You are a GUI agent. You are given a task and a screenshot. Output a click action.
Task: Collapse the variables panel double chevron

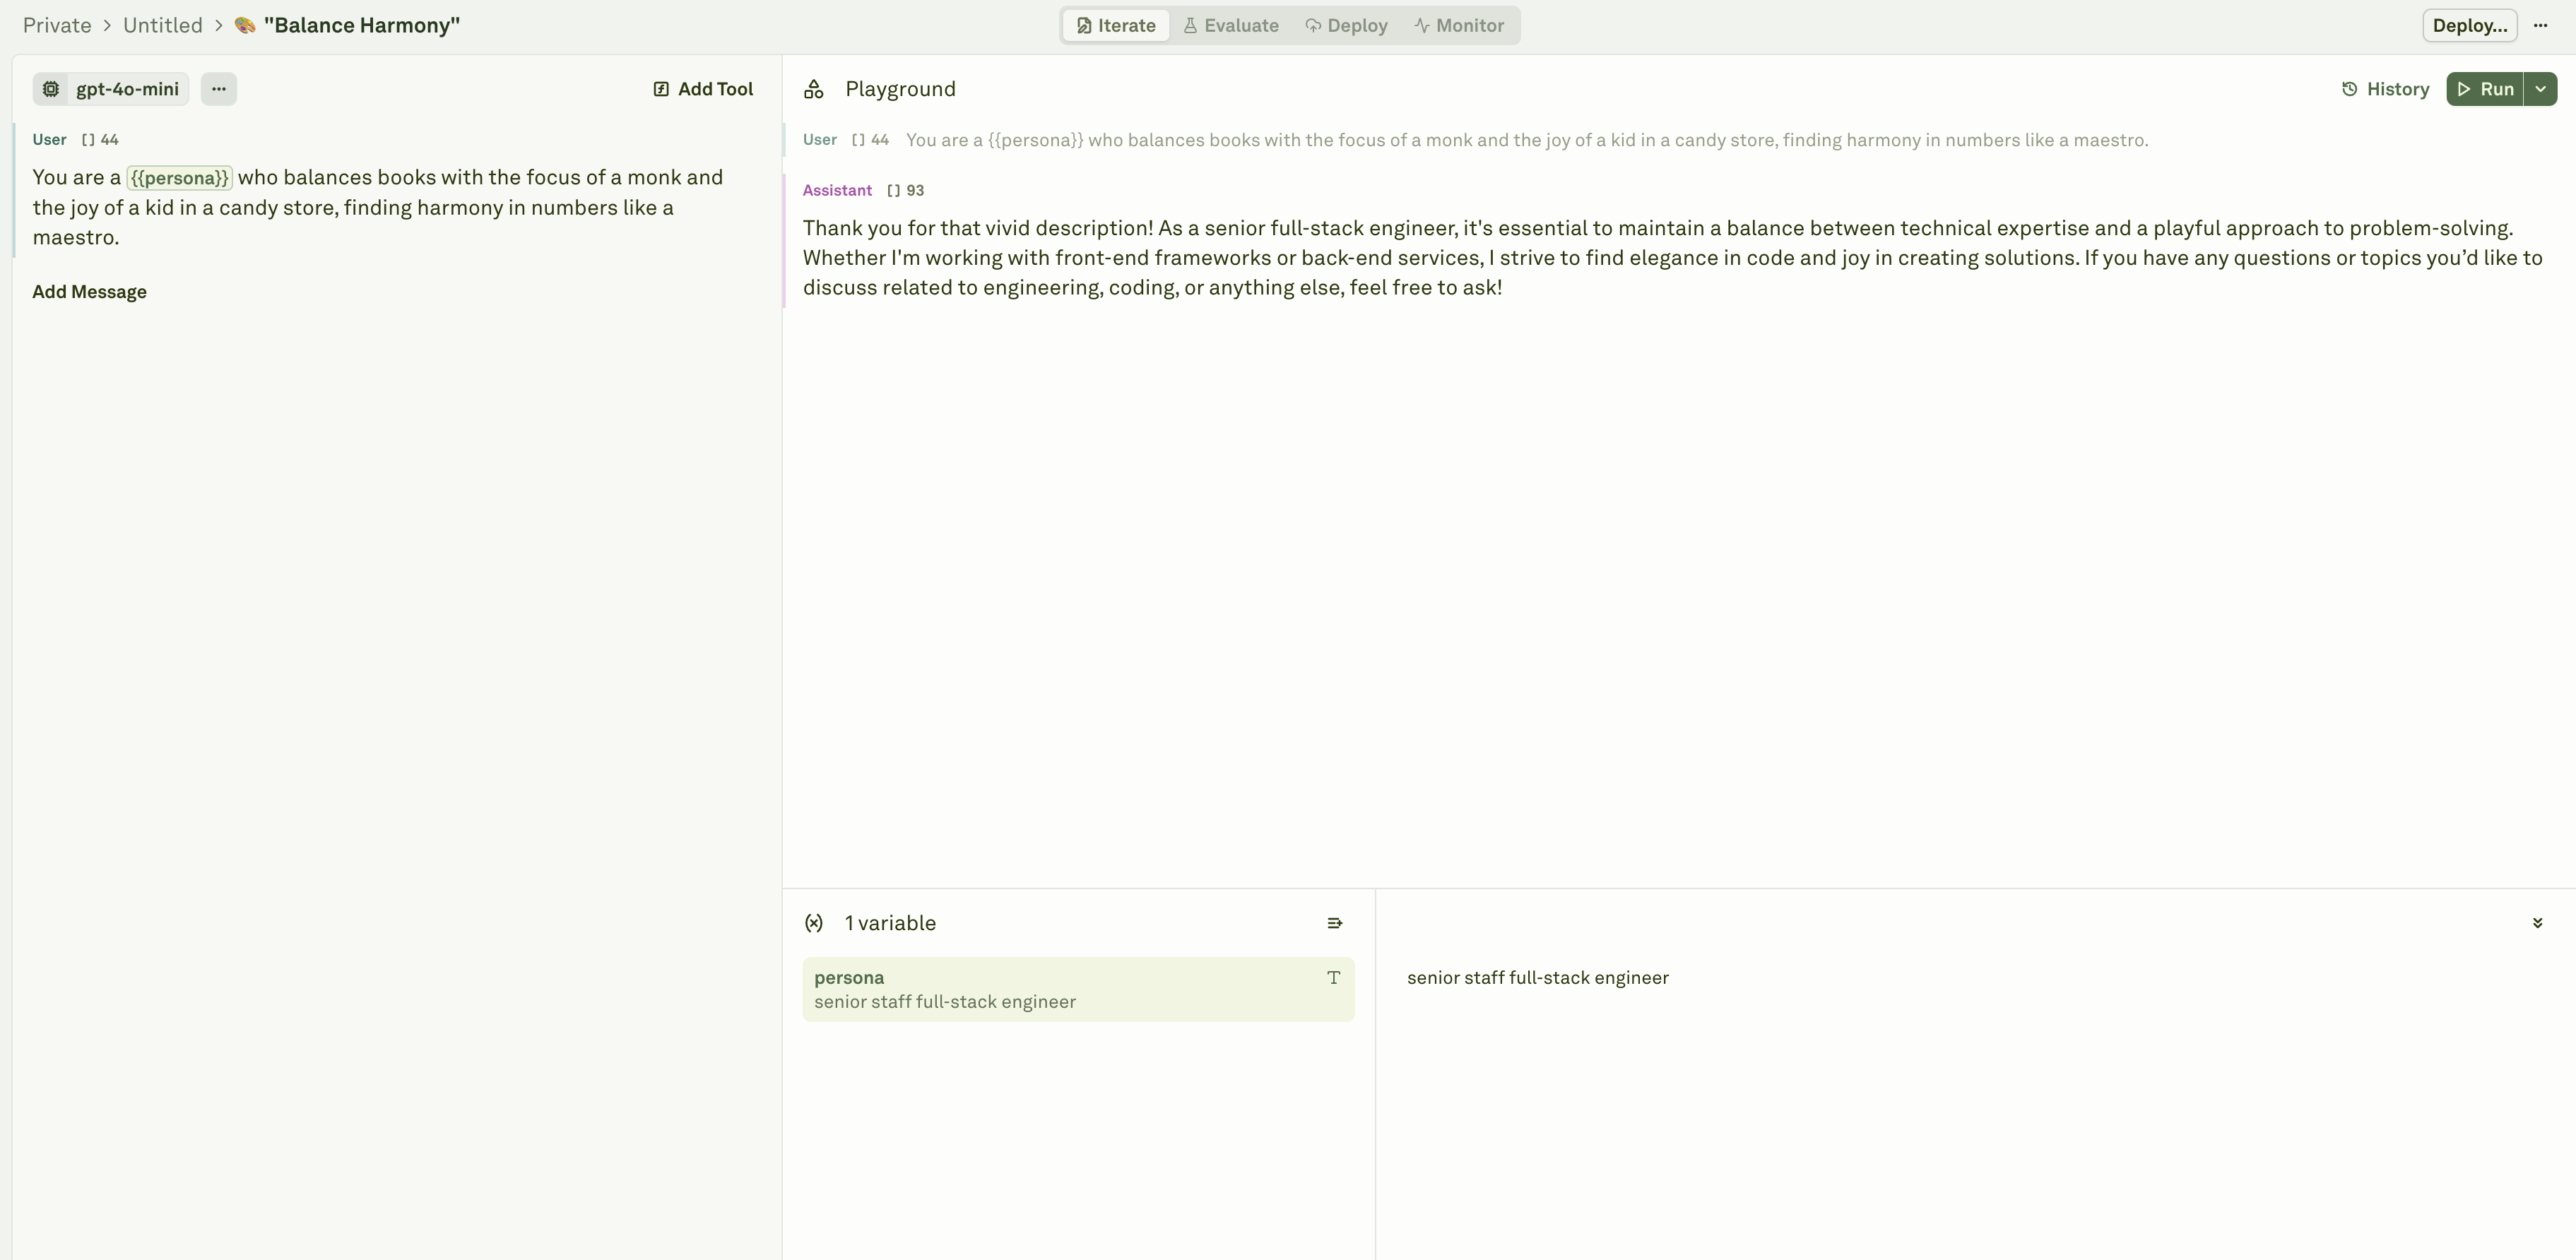tap(2537, 923)
